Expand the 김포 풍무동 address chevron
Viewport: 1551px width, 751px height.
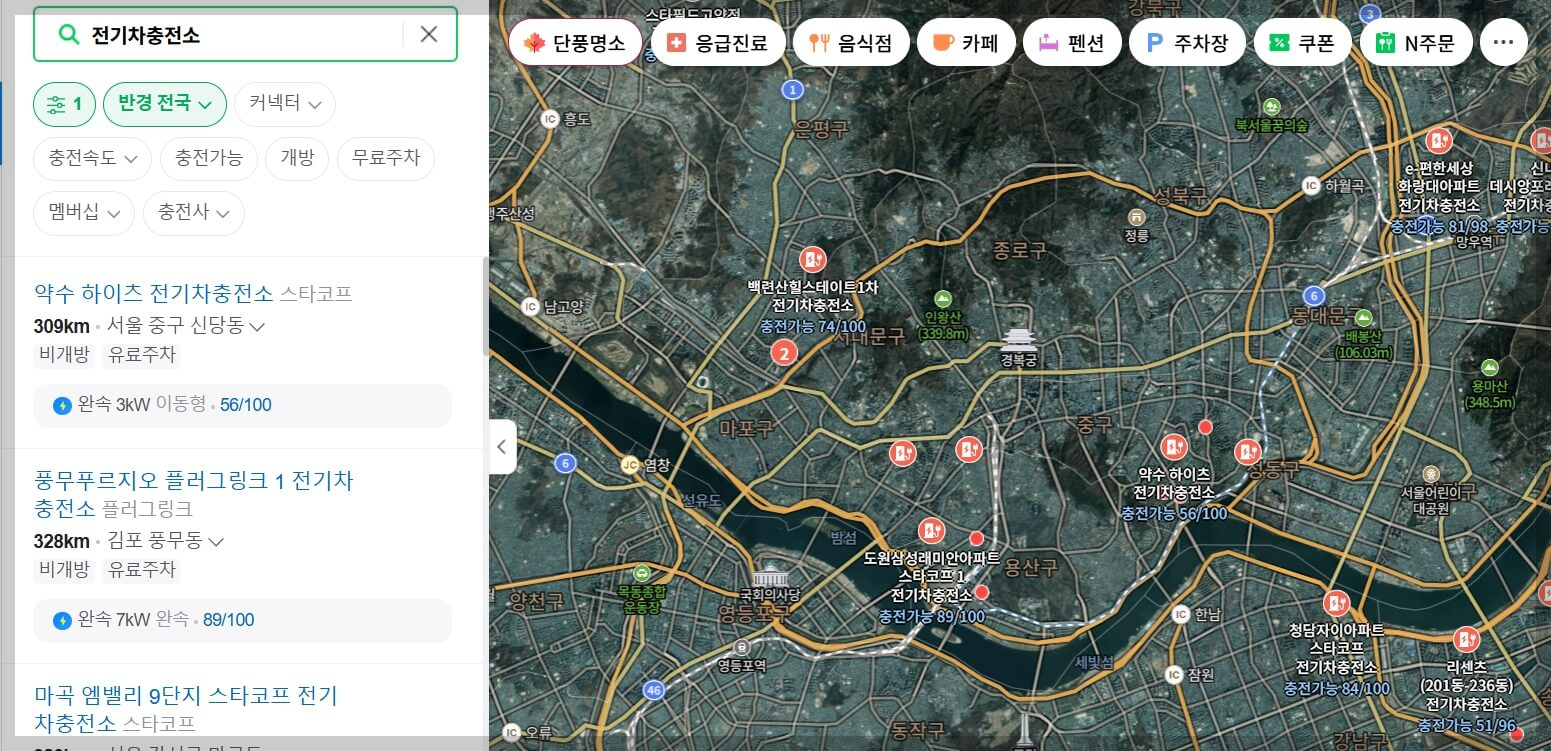tap(215, 542)
